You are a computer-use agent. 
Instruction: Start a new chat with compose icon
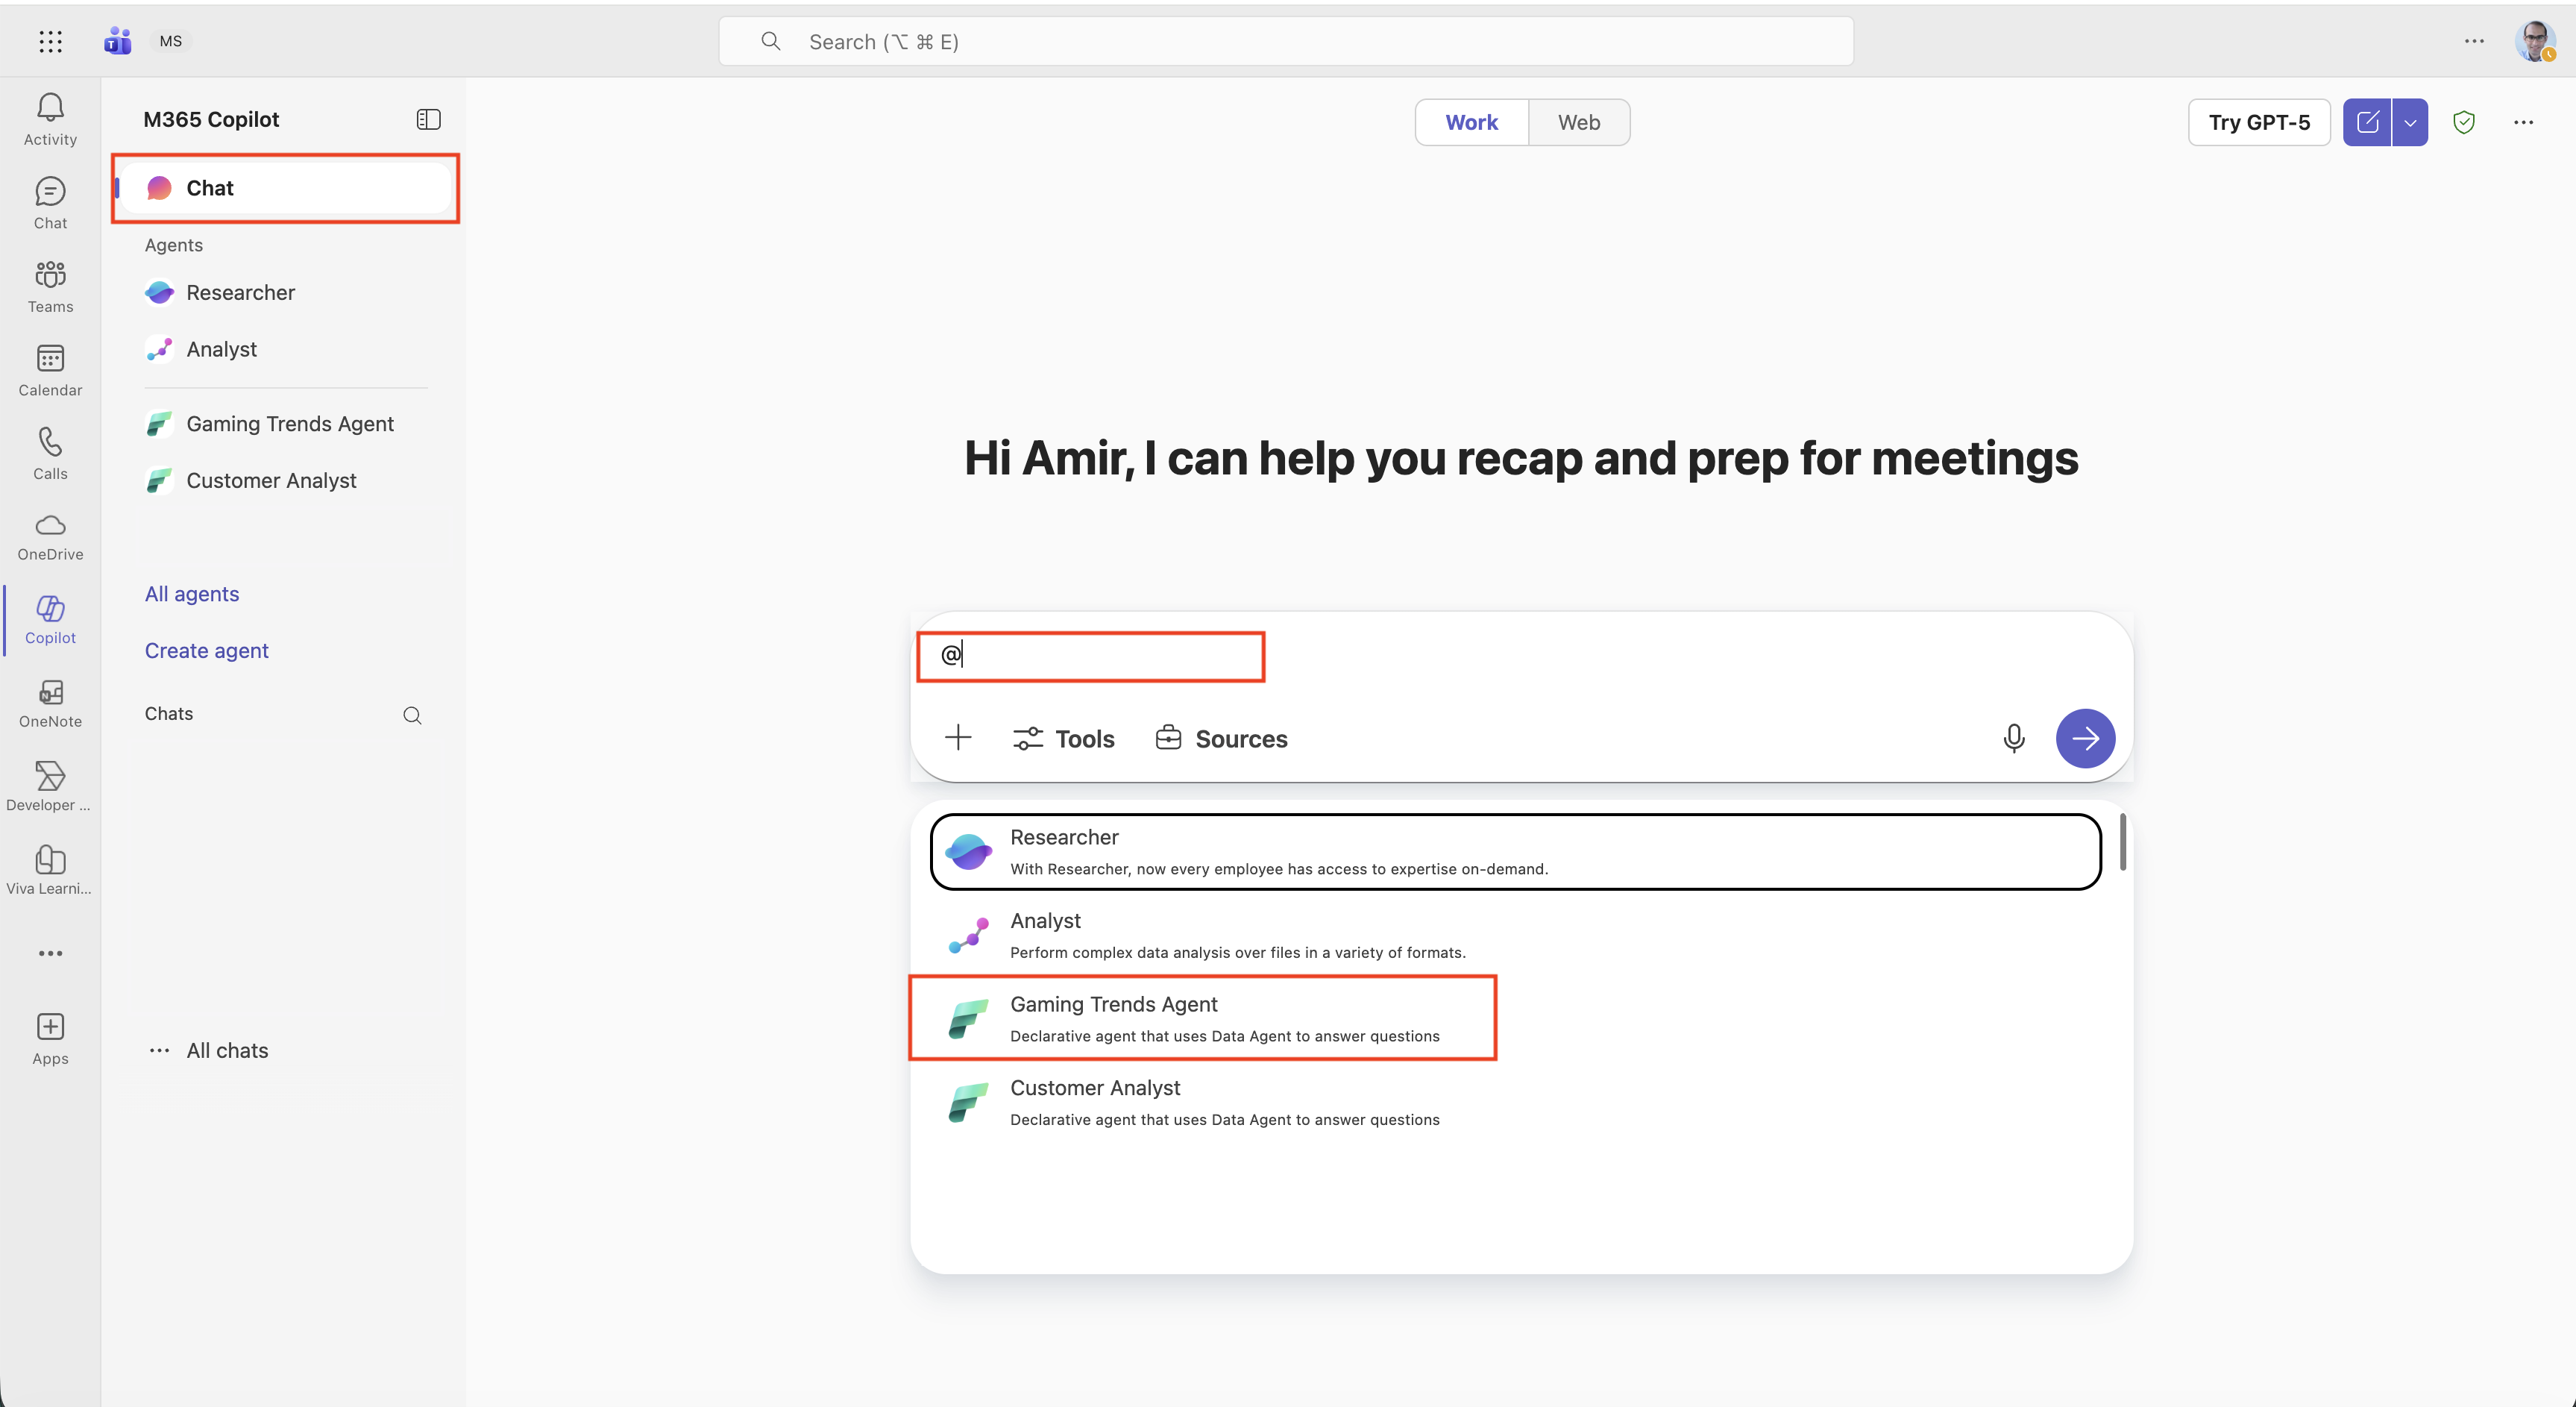point(2367,122)
